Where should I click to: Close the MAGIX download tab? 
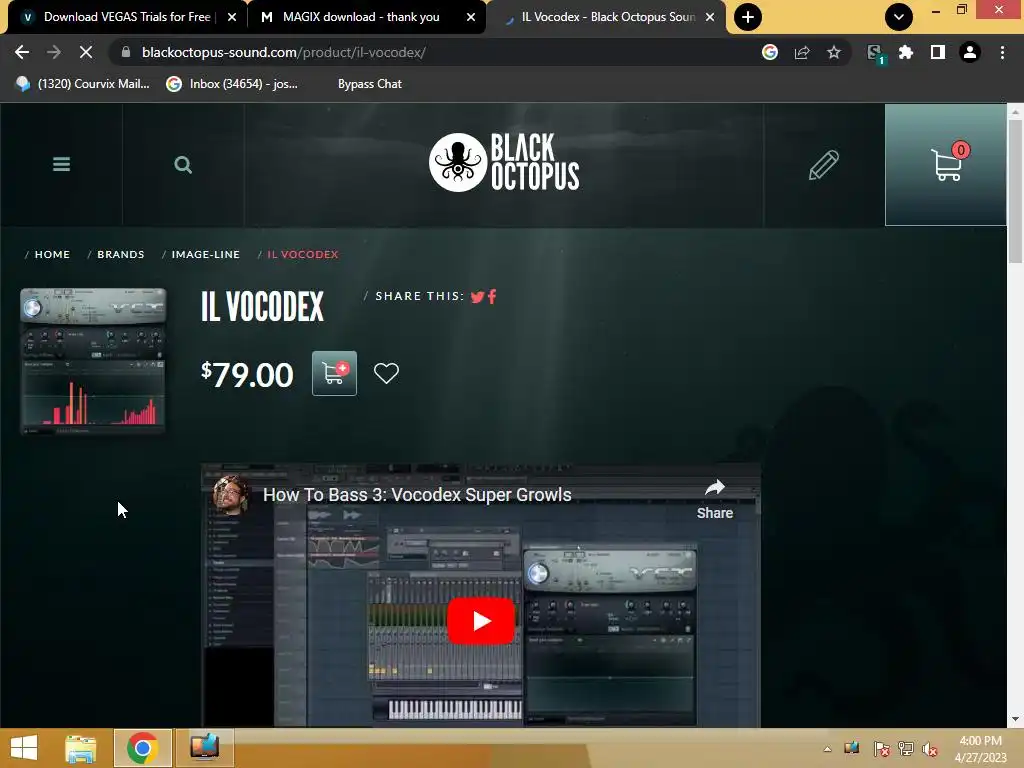(471, 17)
